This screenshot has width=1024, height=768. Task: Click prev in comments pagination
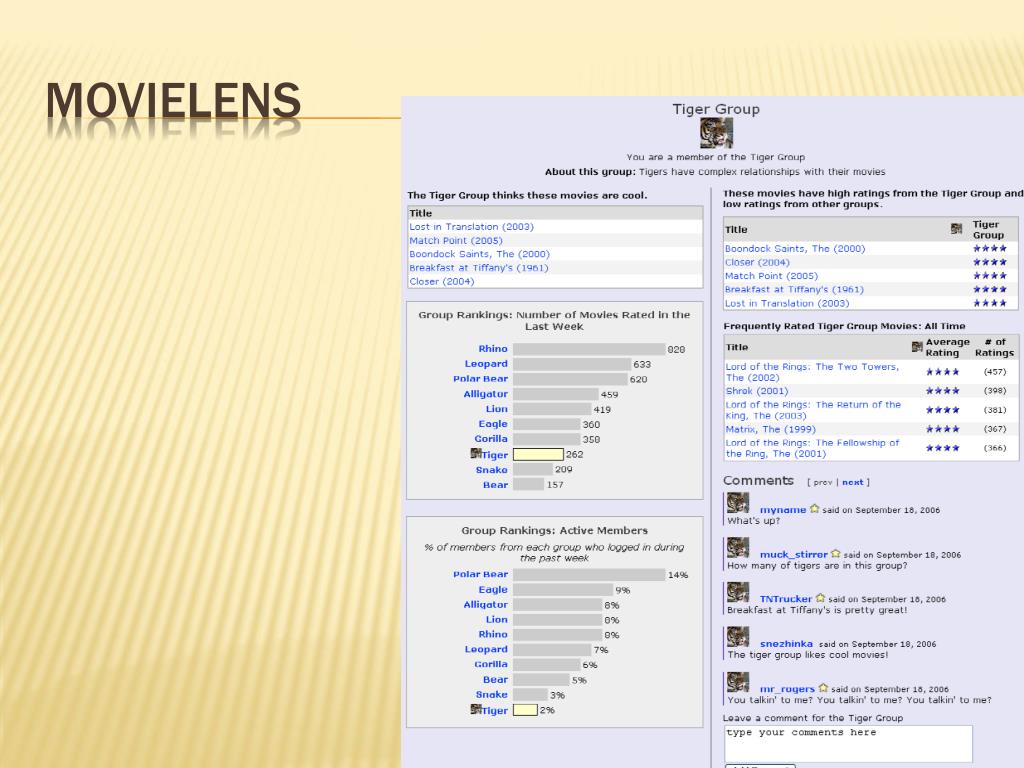point(823,482)
